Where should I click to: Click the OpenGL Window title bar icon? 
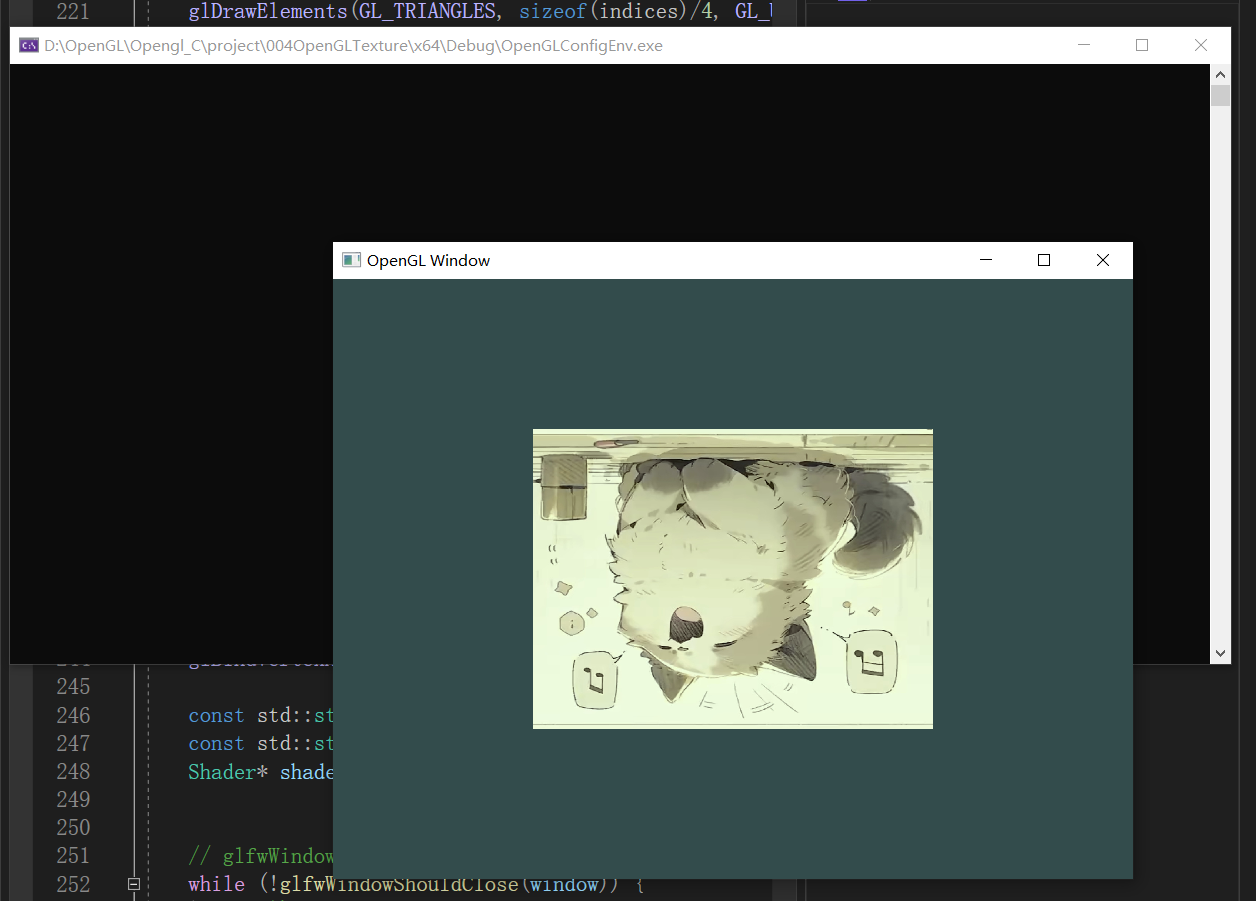(351, 260)
